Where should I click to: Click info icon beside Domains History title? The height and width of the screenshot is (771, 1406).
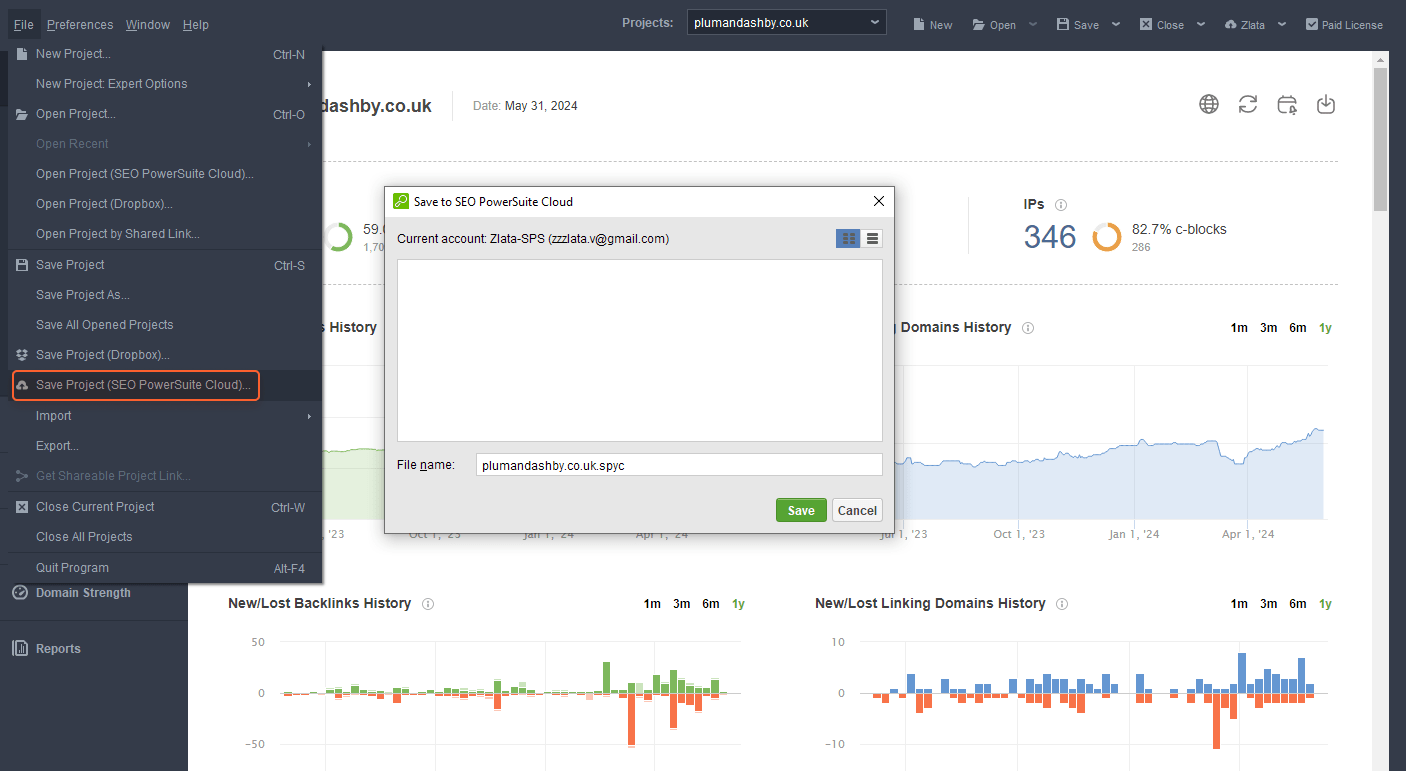(1028, 328)
